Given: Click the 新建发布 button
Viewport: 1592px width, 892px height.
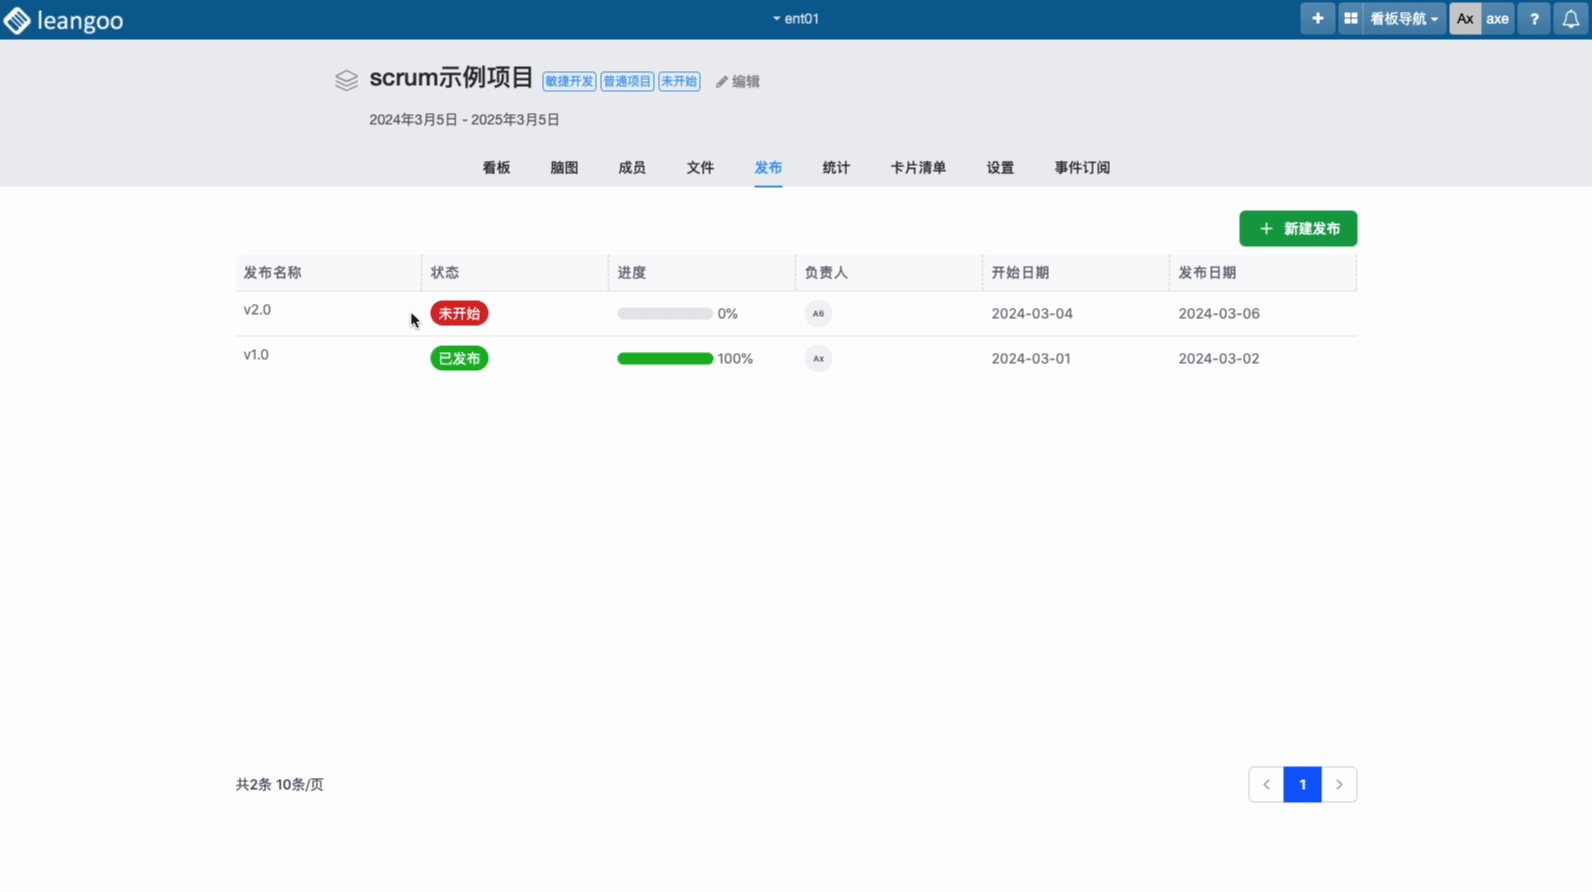Looking at the screenshot, I should [x=1298, y=229].
